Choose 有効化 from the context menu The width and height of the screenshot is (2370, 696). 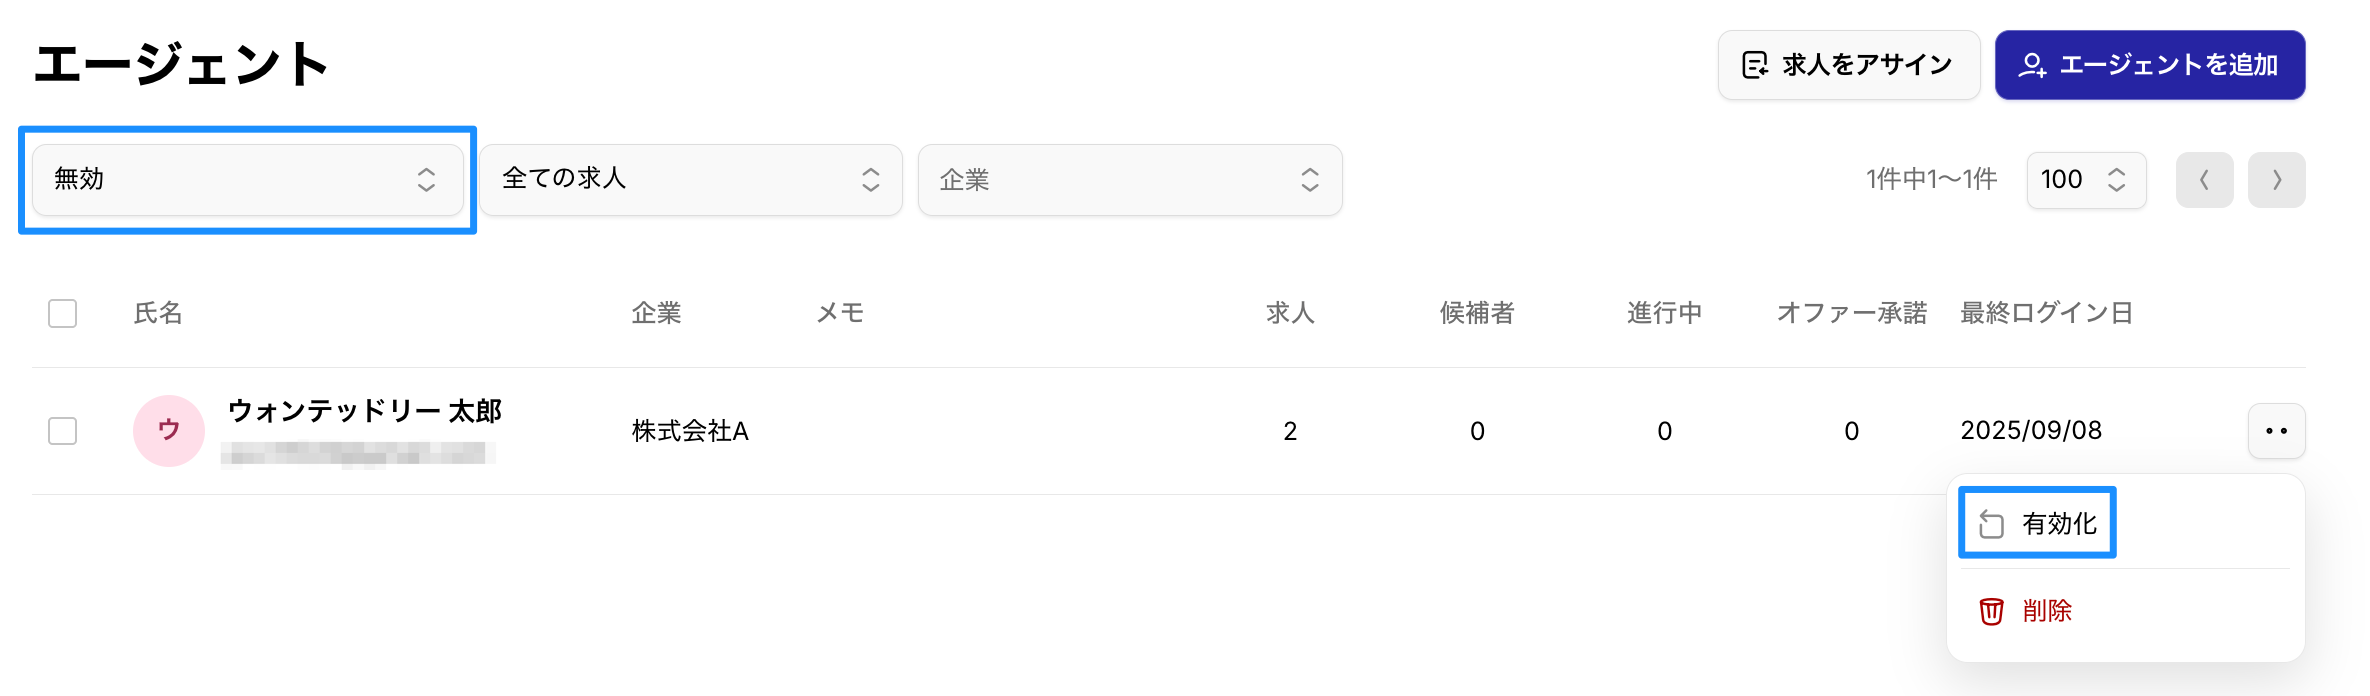[x=2060, y=521]
